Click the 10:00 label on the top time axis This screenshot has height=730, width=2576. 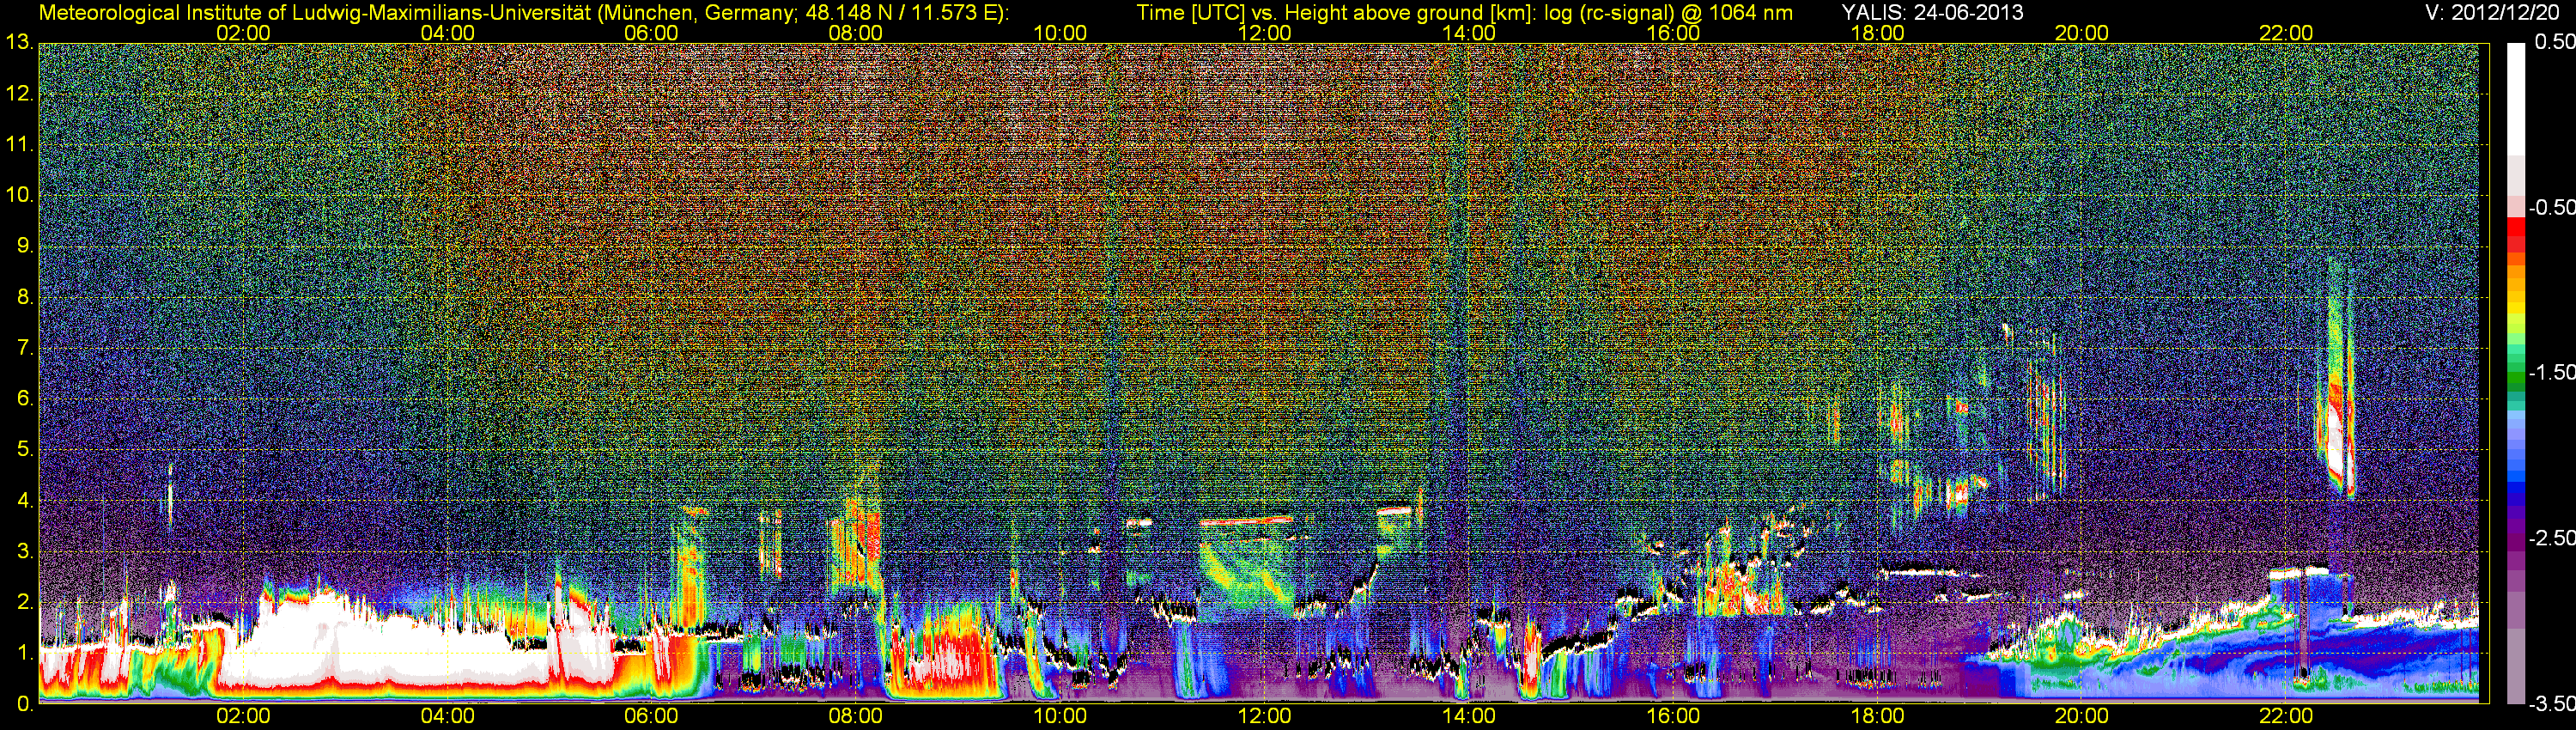coord(1060,33)
